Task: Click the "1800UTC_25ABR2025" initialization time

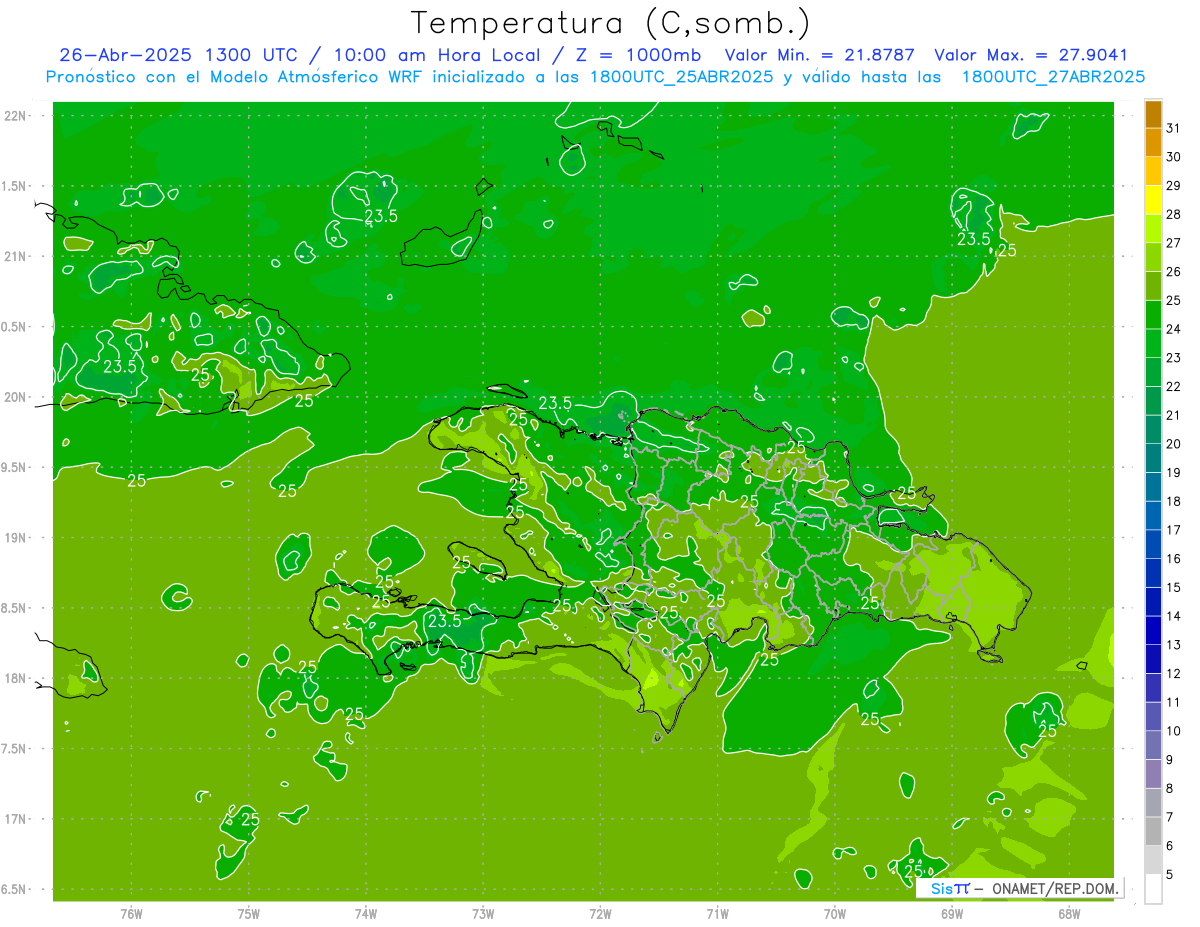Action: pos(682,76)
